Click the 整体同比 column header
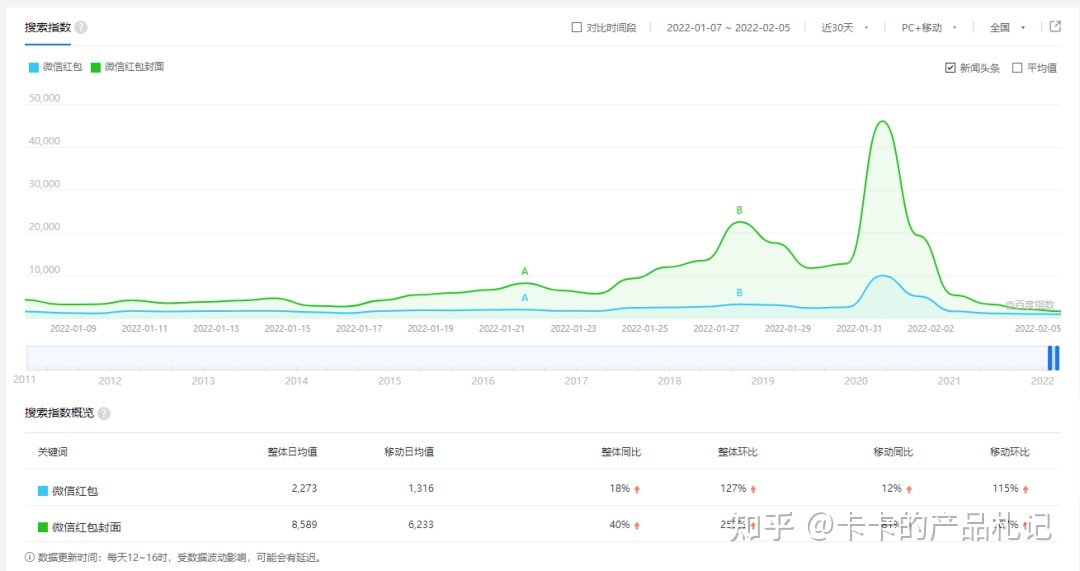This screenshot has height=571, width=1080. coord(621,452)
